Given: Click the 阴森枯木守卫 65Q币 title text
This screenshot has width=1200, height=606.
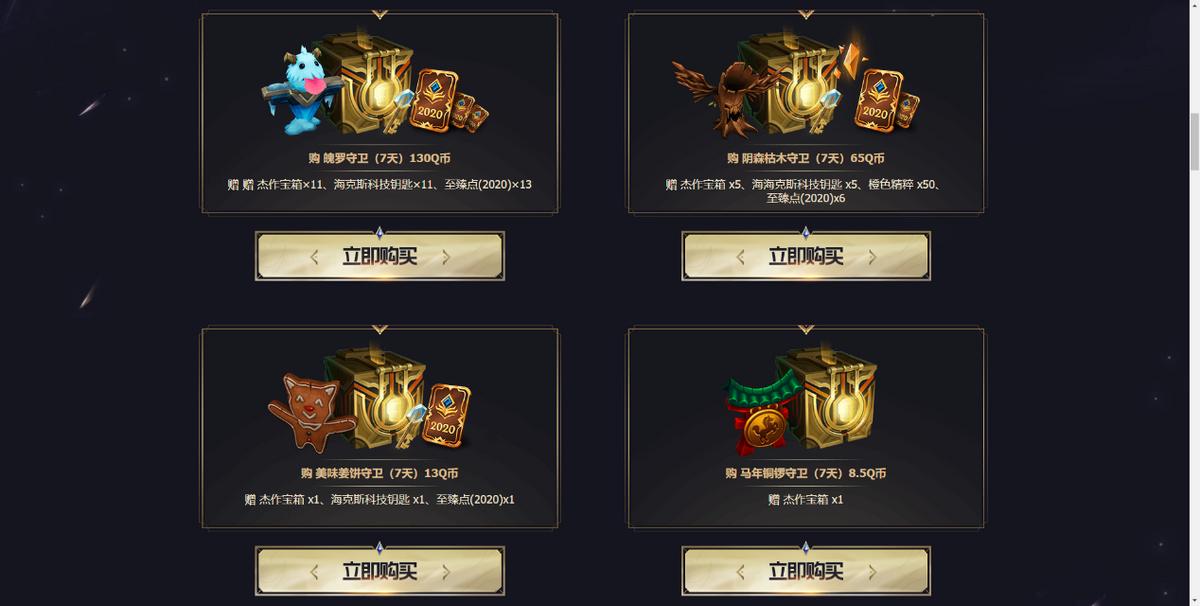Looking at the screenshot, I should pos(806,158).
